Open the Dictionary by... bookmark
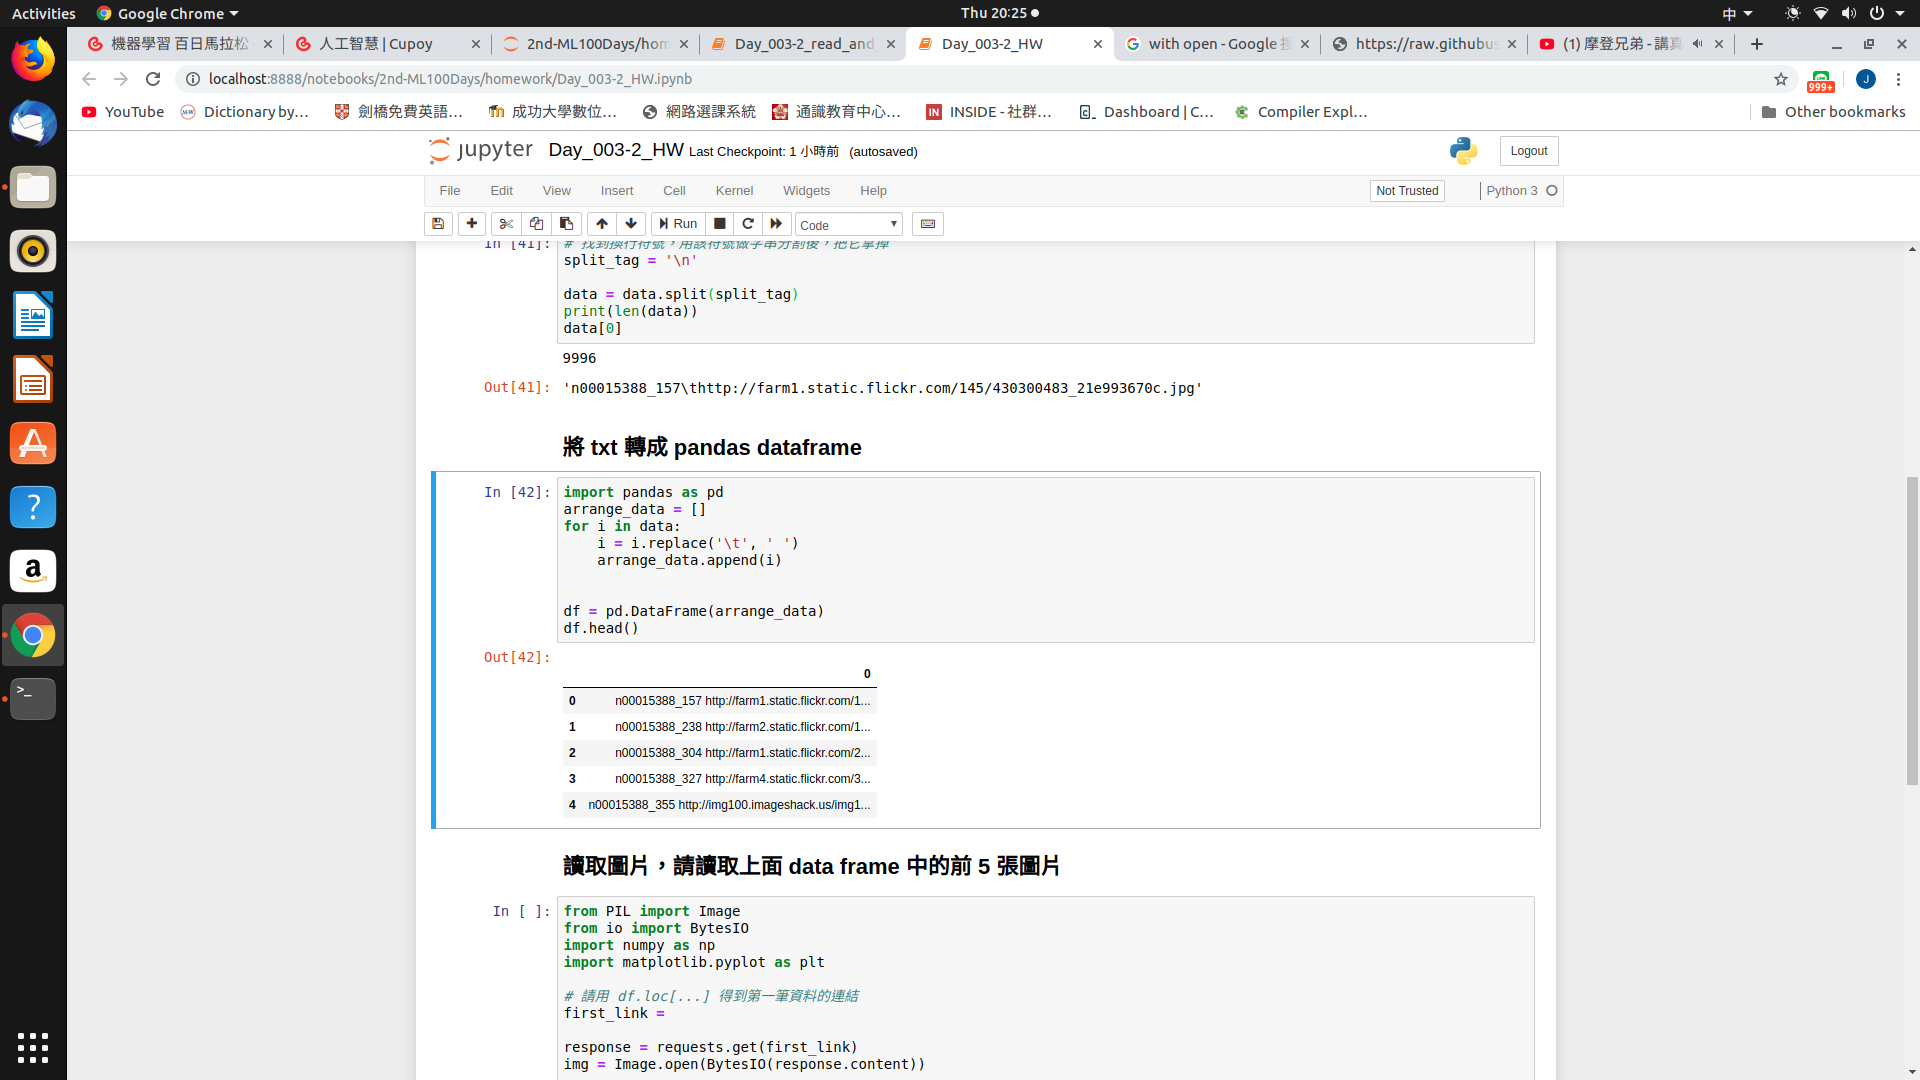This screenshot has width=1920, height=1080. click(245, 112)
